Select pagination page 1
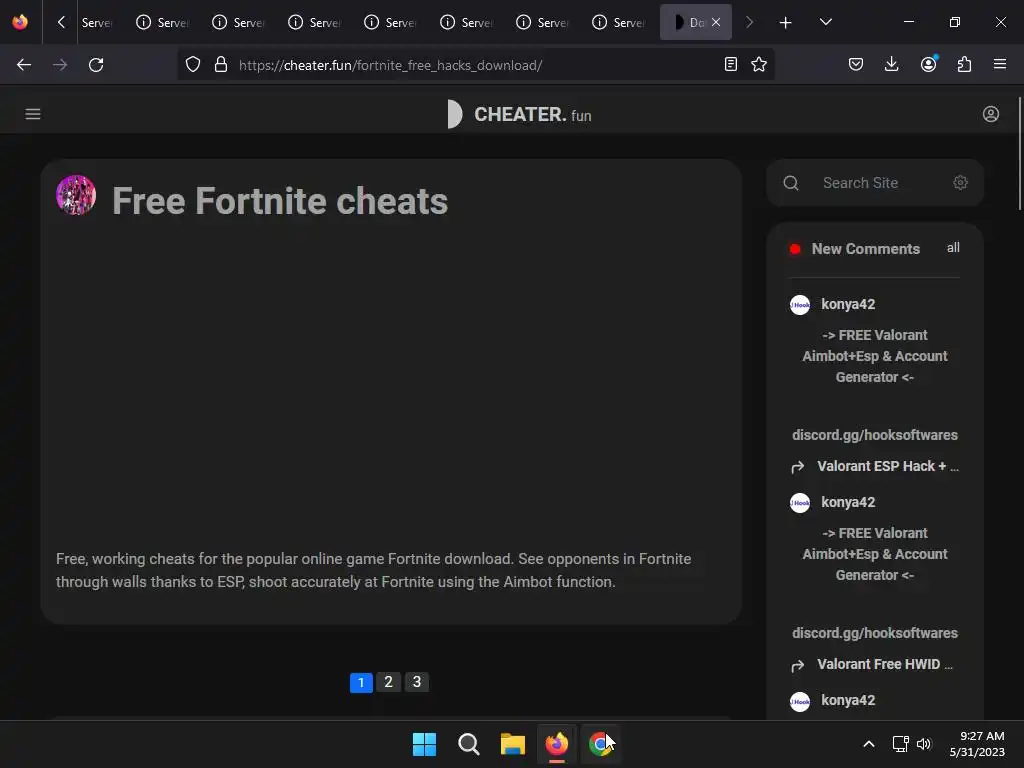Viewport: 1024px width, 768px height. [361, 682]
